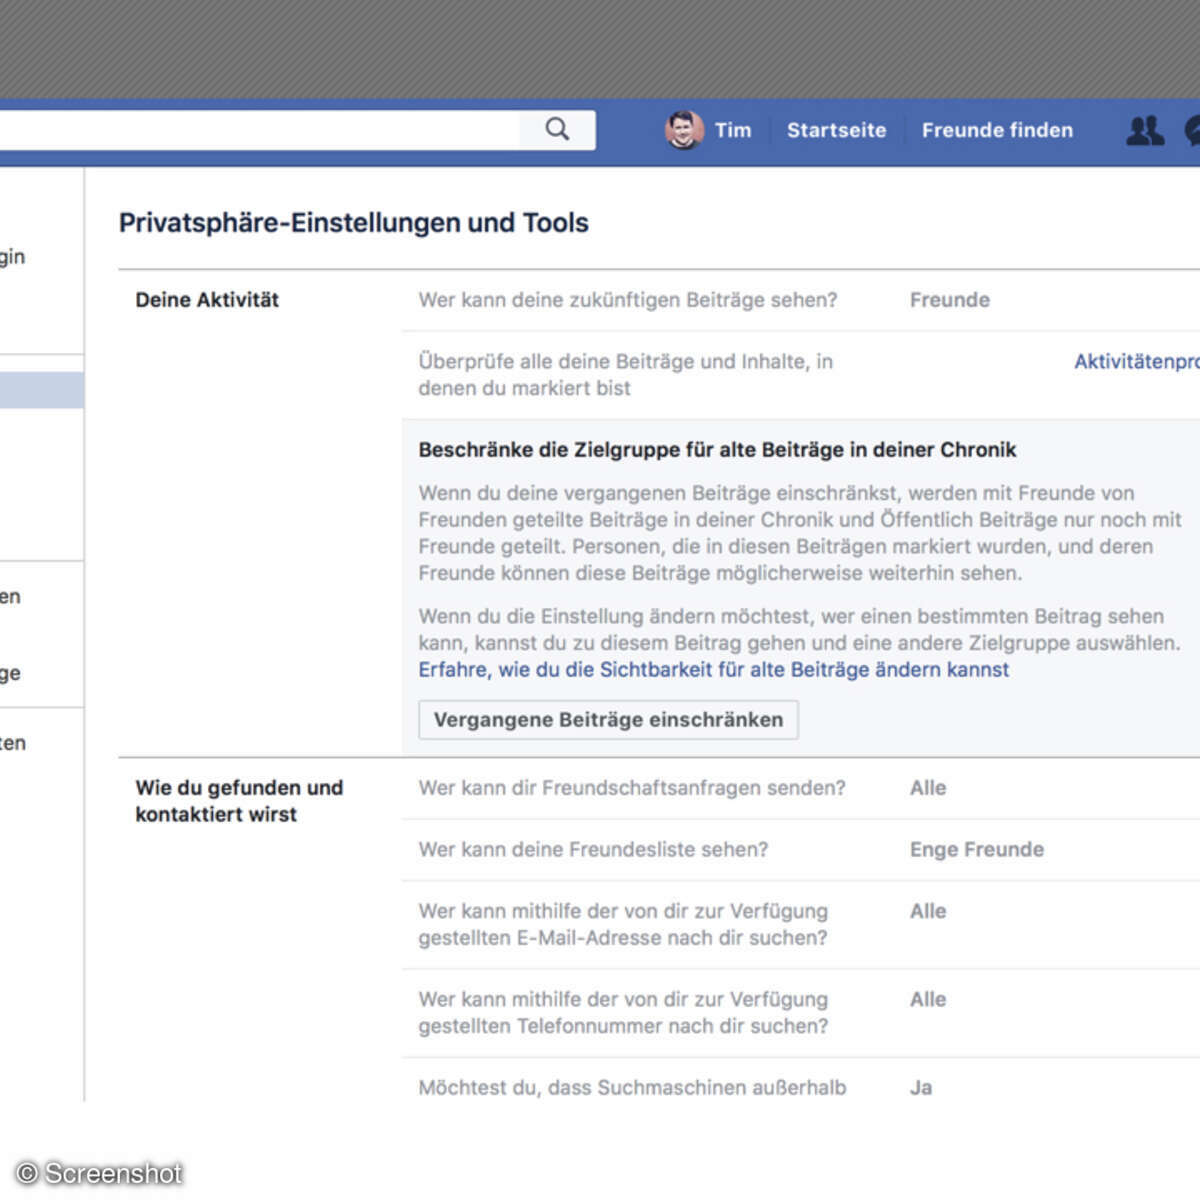Click the 'Freunde' value for future posts
Screen dimensions: 1200x1200
click(x=949, y=300)
